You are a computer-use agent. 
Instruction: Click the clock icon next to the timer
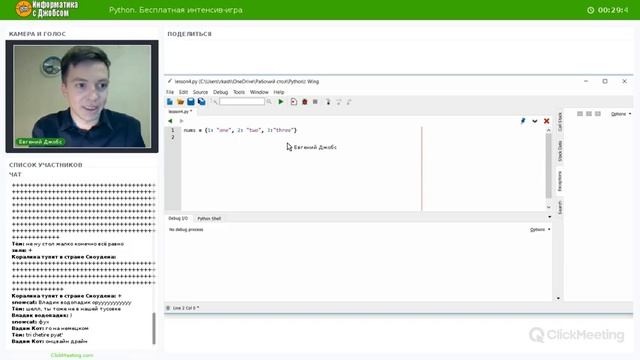[x=590, y=10]
